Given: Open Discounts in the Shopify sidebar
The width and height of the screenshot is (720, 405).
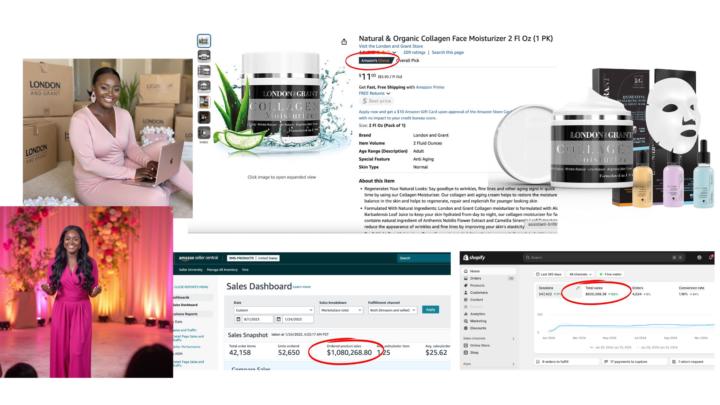Looking at the screenshot, I should 489,328.
